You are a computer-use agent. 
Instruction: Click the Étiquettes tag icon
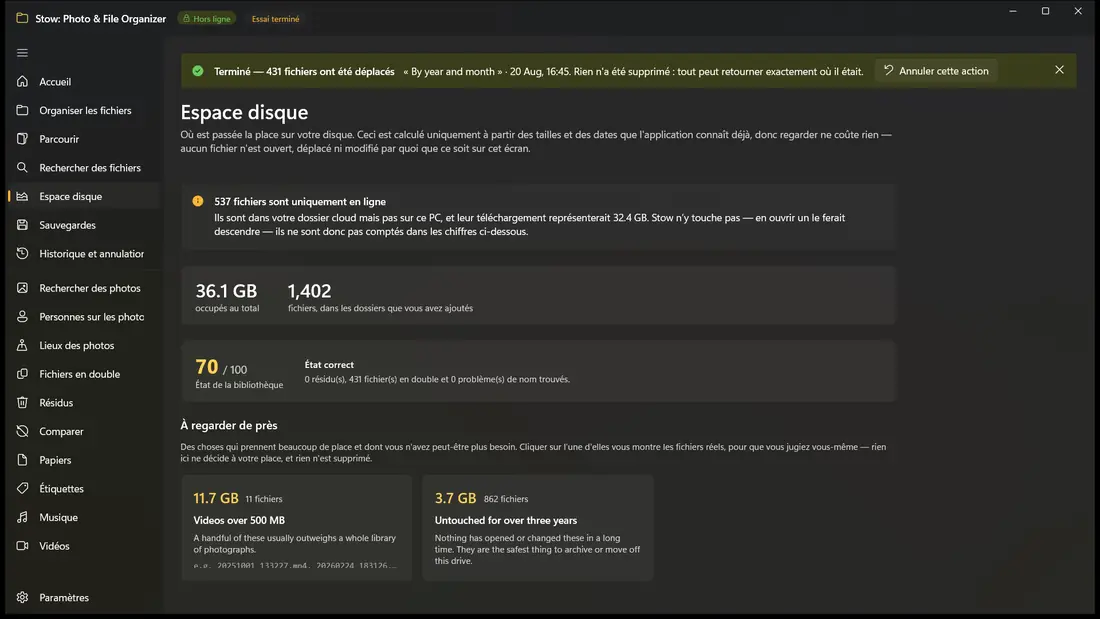point(22,488)
